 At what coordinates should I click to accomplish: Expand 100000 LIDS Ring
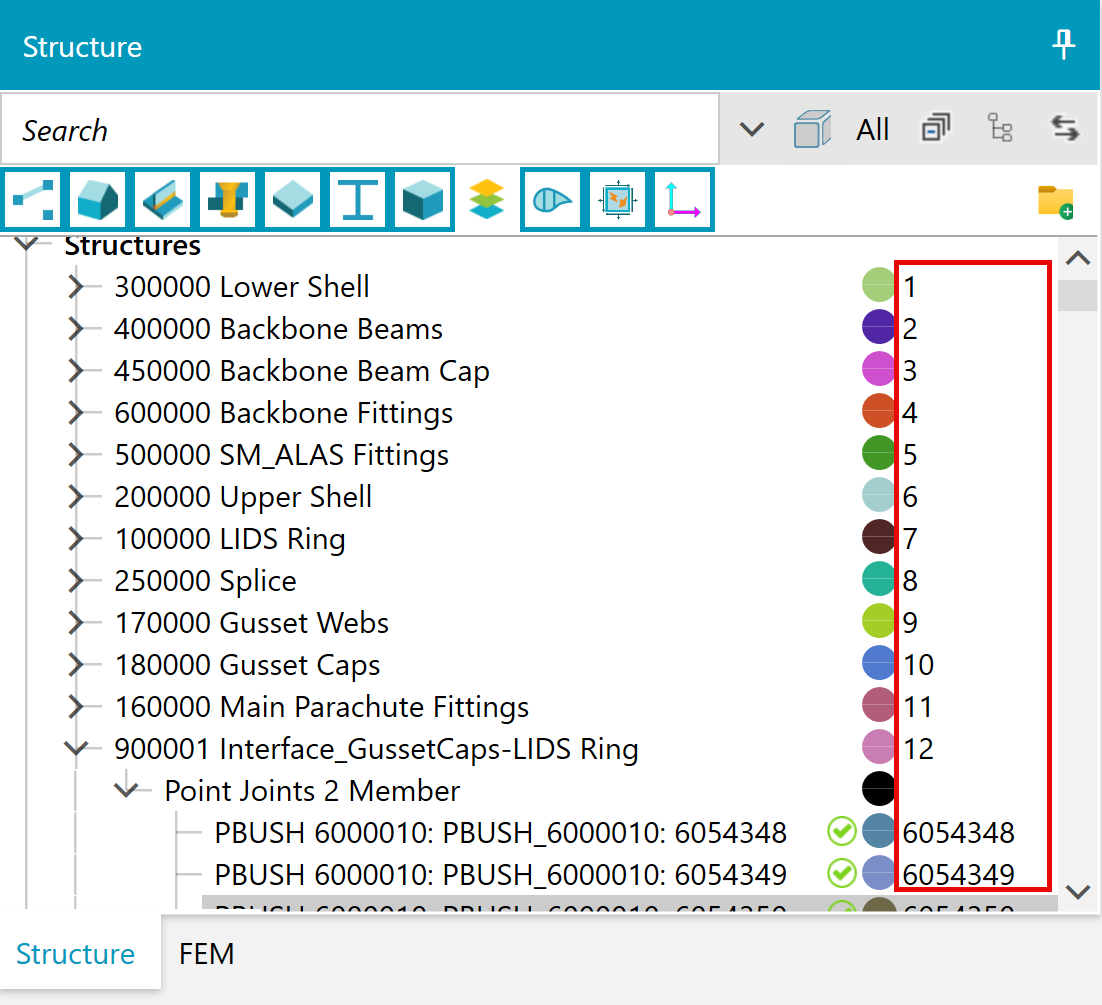(76, 539)
